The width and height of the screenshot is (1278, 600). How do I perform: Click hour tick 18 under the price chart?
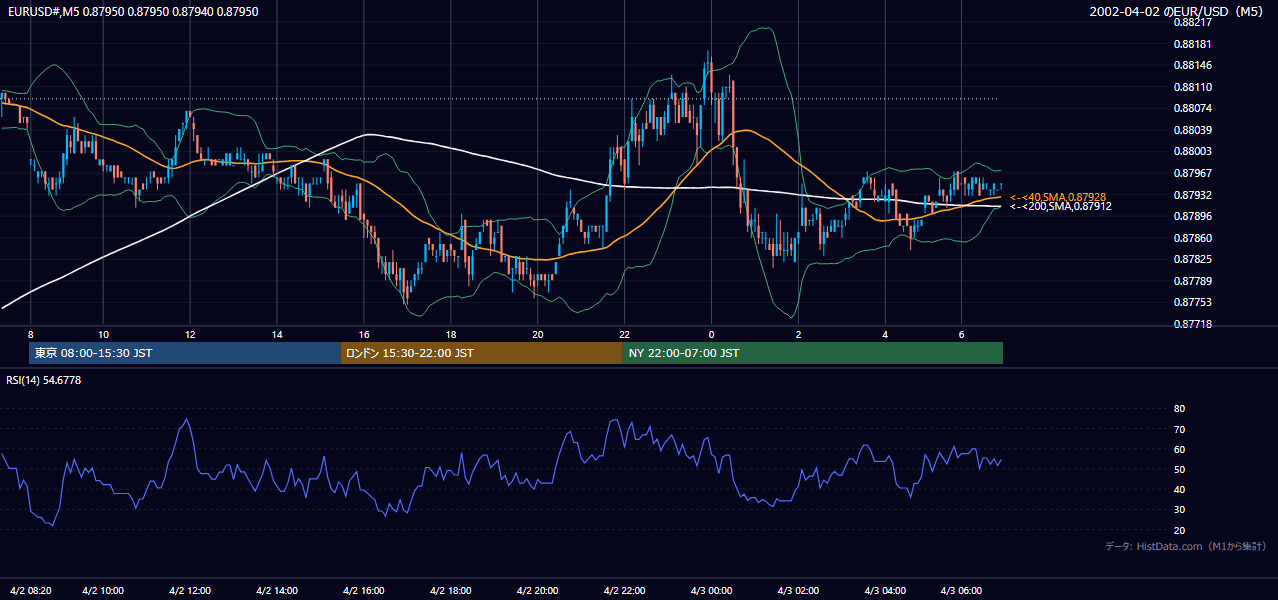(451, 334)
